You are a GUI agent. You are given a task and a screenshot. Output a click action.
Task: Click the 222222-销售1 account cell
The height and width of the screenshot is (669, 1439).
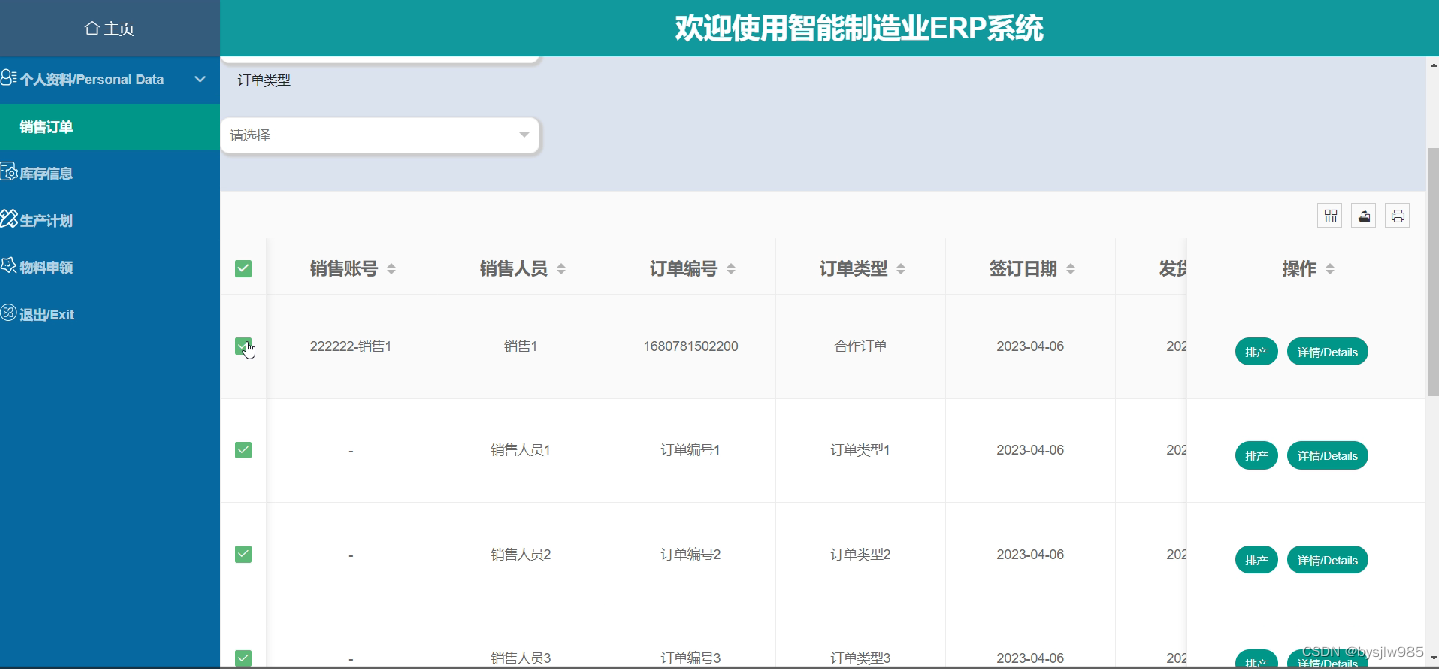[x=350, y=346]
